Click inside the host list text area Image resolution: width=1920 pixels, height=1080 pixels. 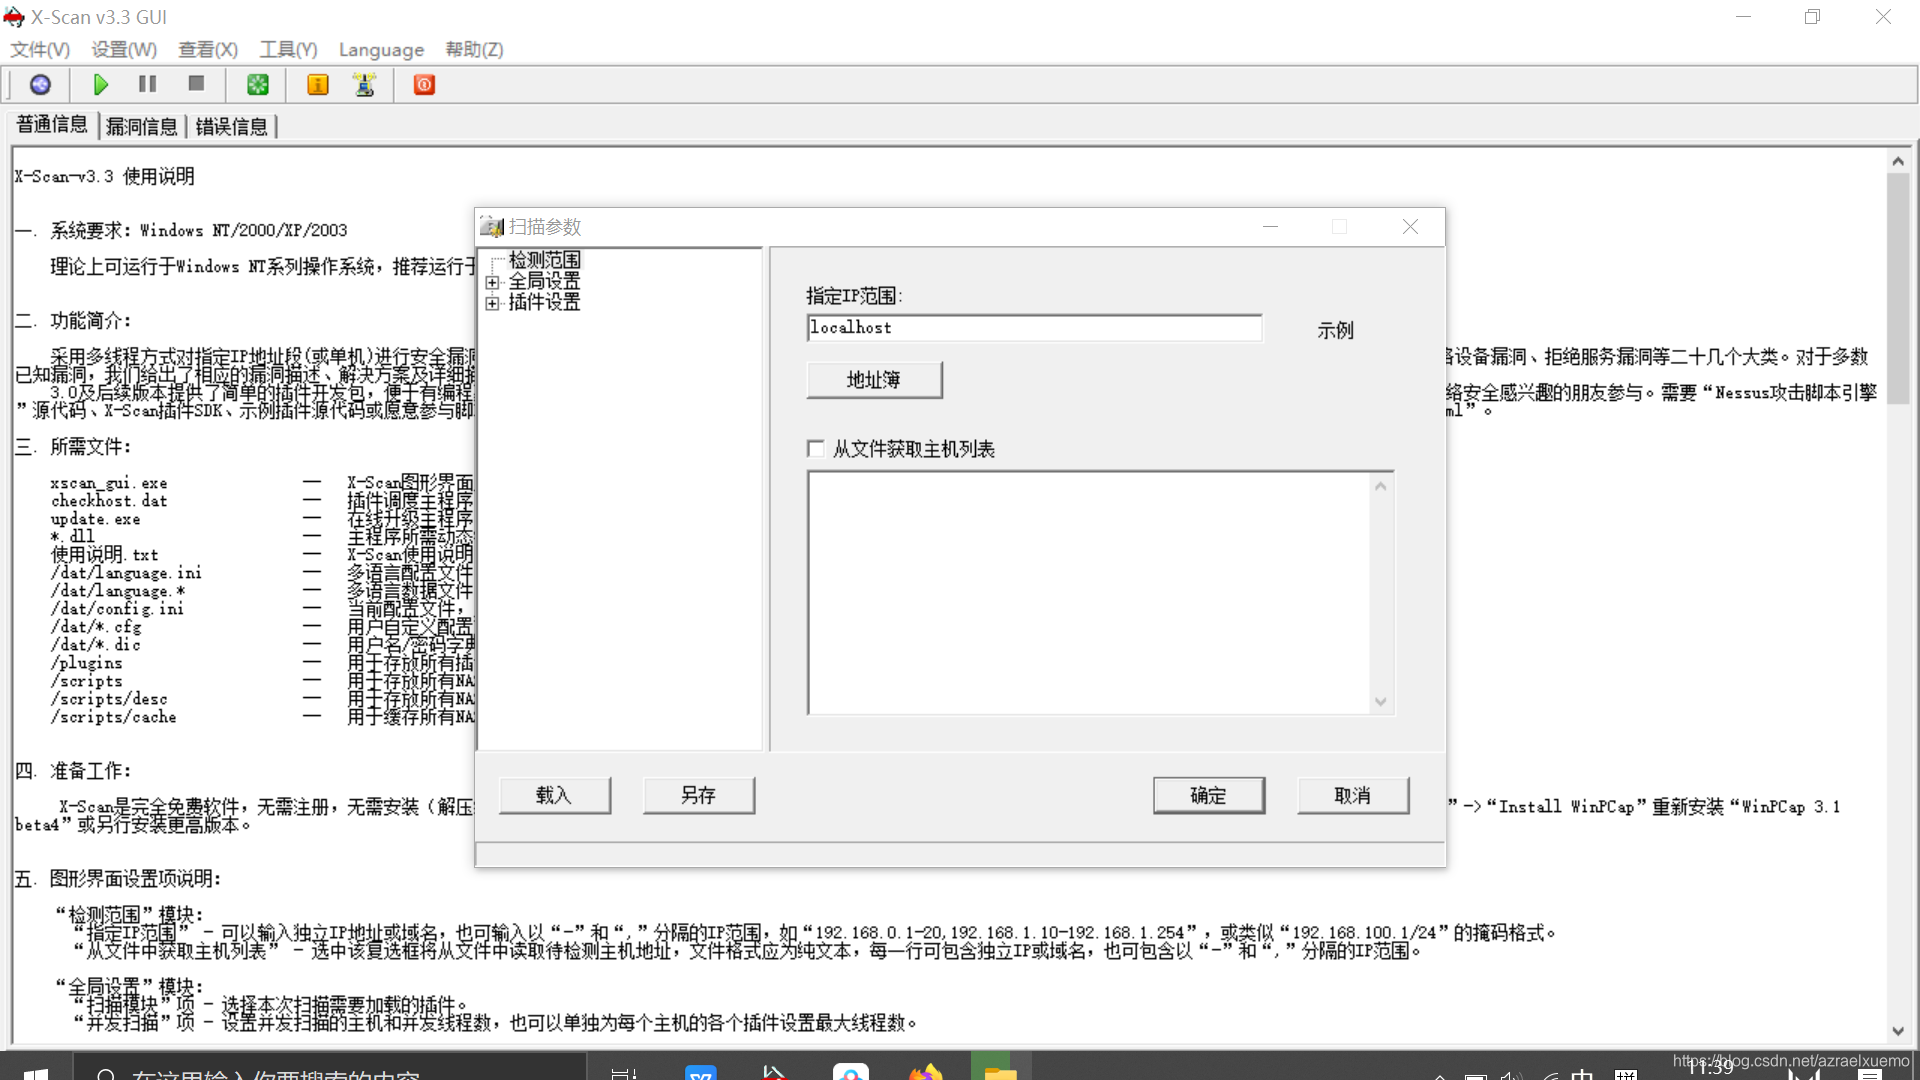click(x=1089, y=593)
